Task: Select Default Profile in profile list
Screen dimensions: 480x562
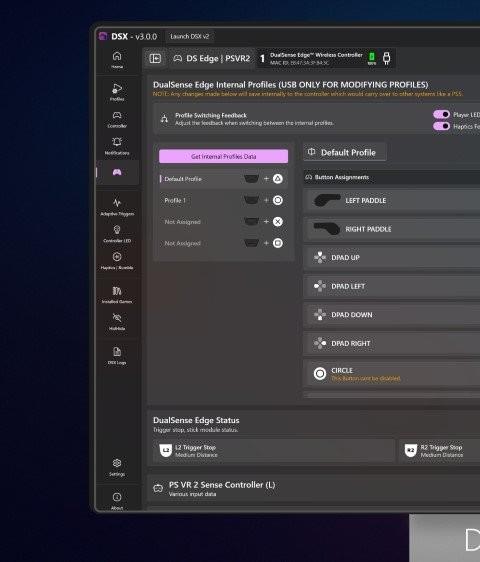Action: tap(223, 179)
